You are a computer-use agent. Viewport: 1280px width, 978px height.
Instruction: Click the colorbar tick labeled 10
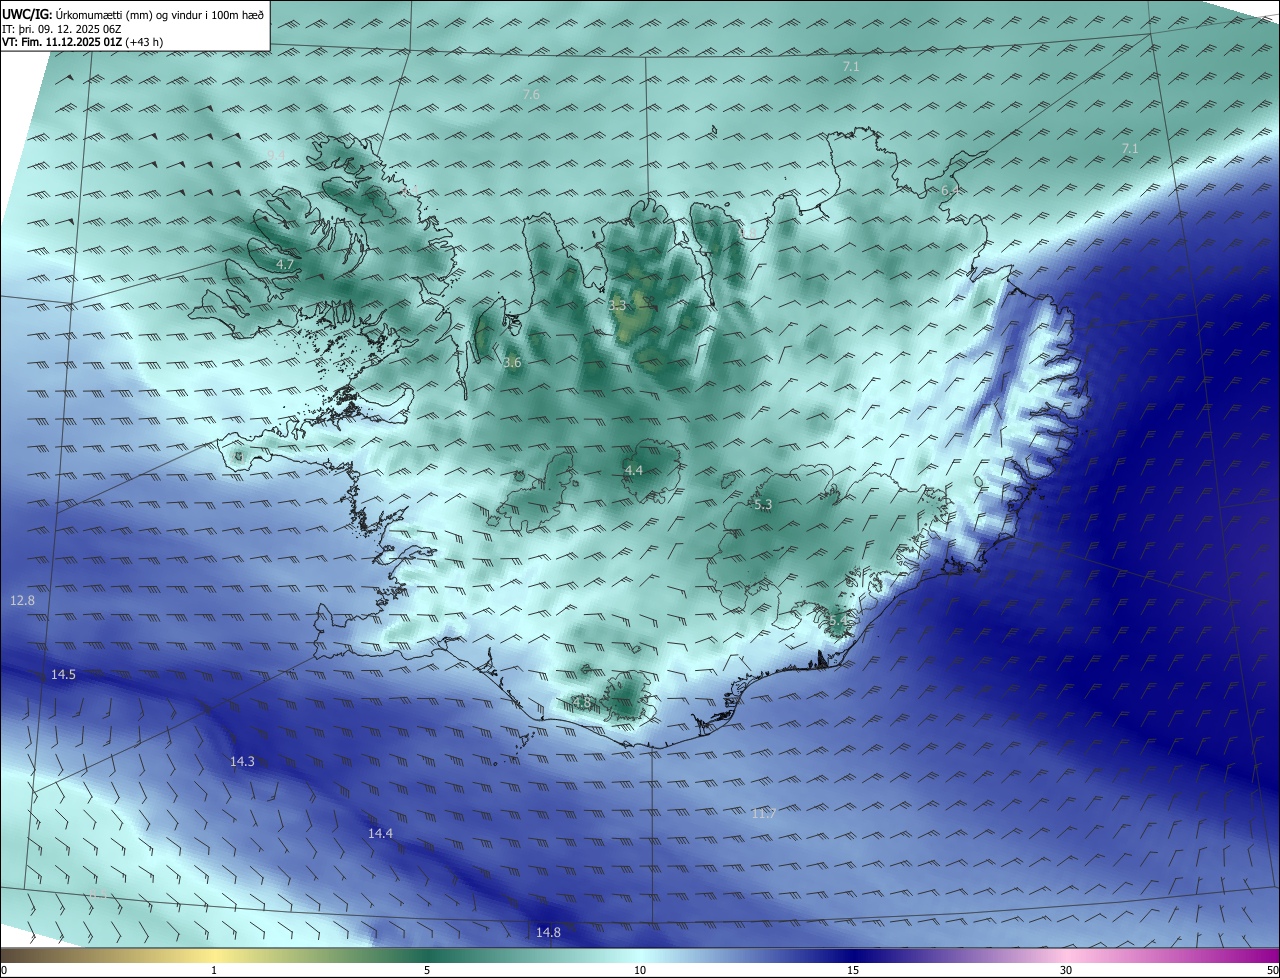[640, 970]
